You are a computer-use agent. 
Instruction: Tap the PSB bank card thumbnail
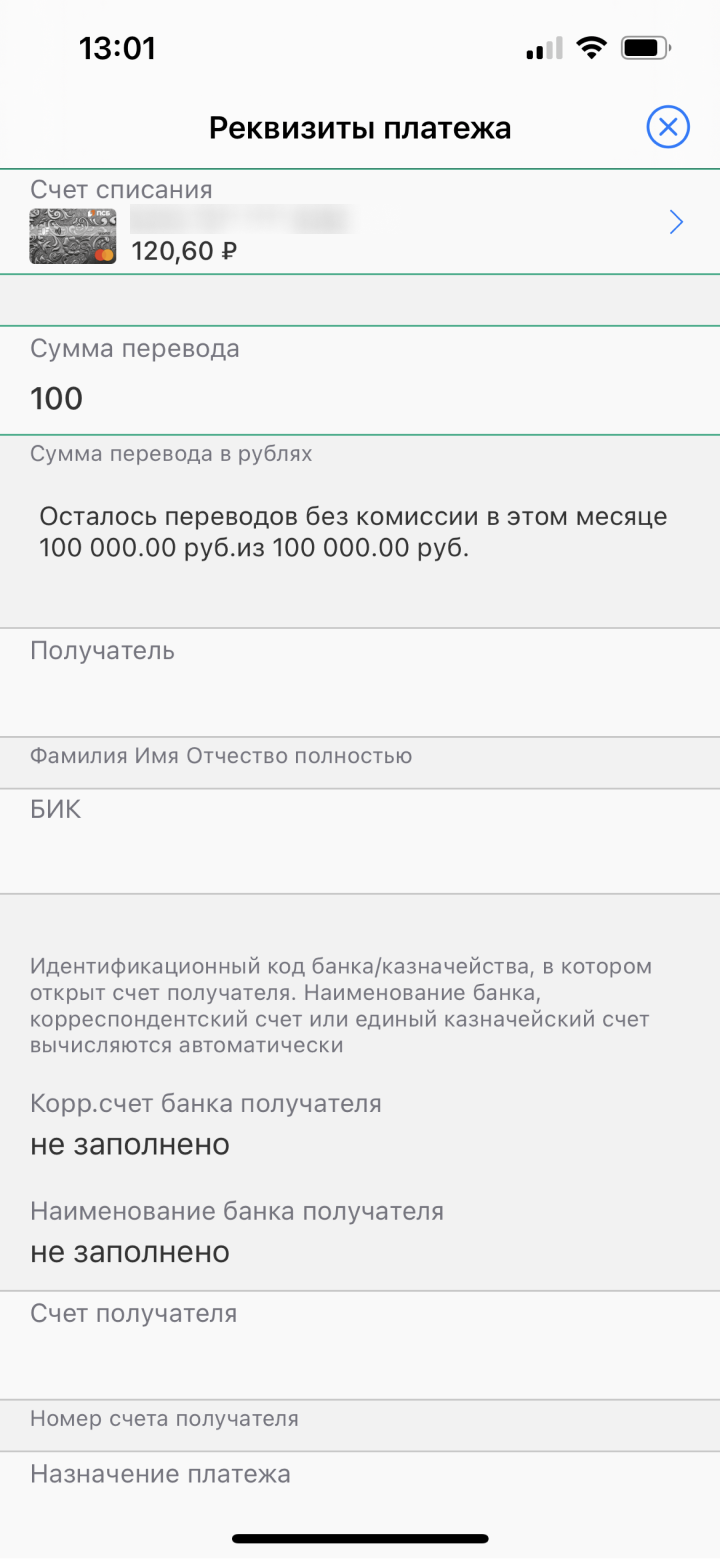(x=73, y=236)
